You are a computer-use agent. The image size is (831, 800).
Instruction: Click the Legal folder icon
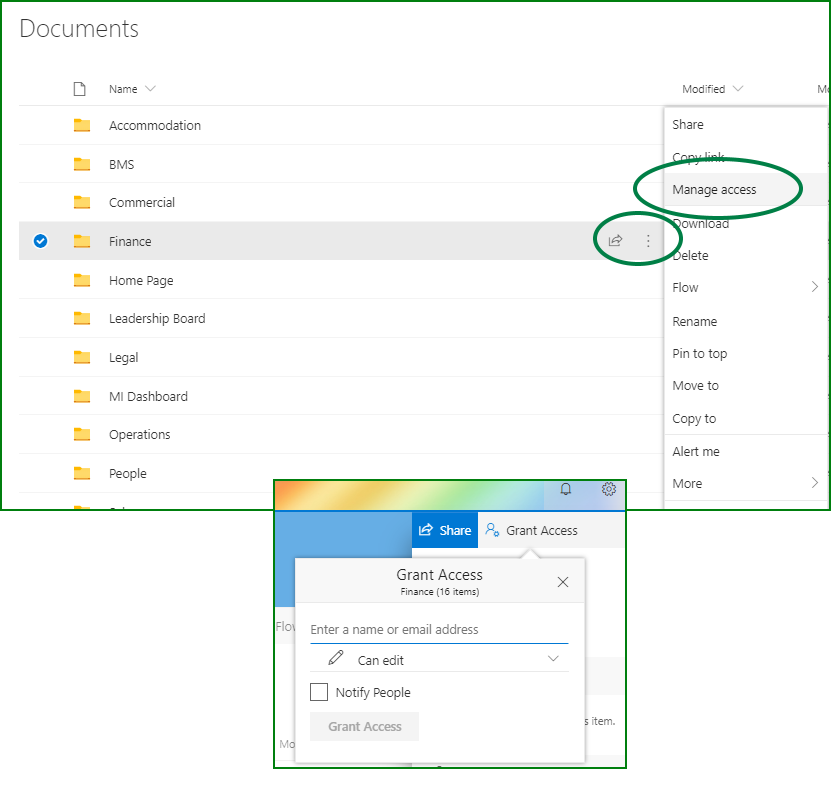coord(82,357)
